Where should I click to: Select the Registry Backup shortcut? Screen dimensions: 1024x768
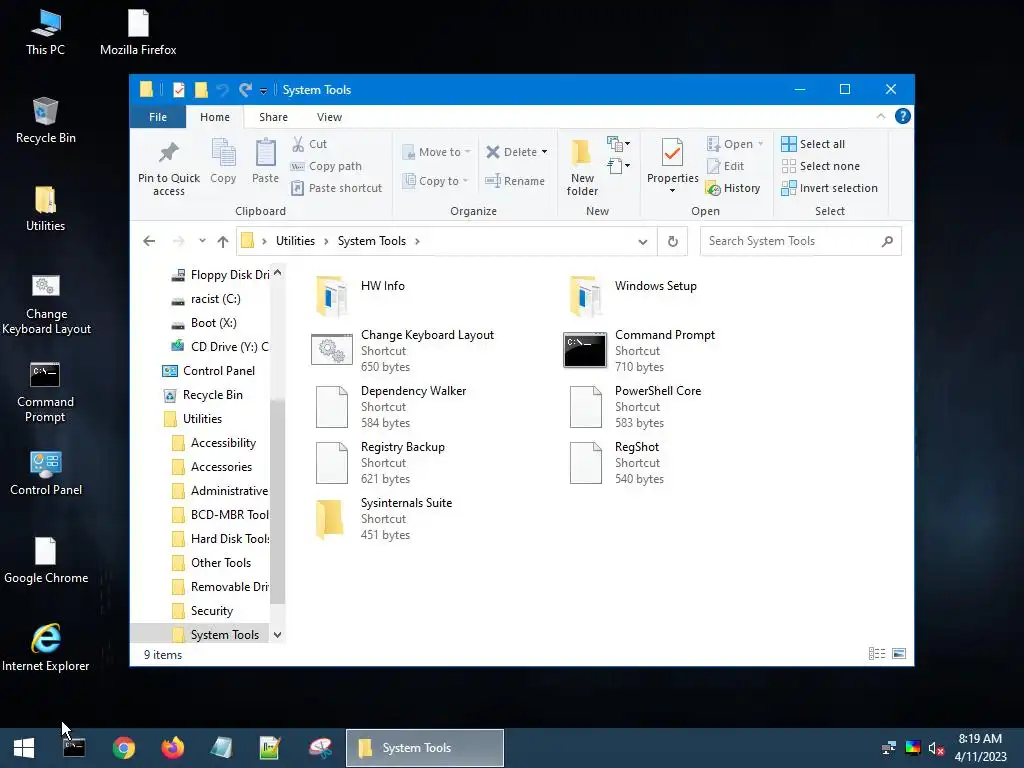click(x=380, y=462)
